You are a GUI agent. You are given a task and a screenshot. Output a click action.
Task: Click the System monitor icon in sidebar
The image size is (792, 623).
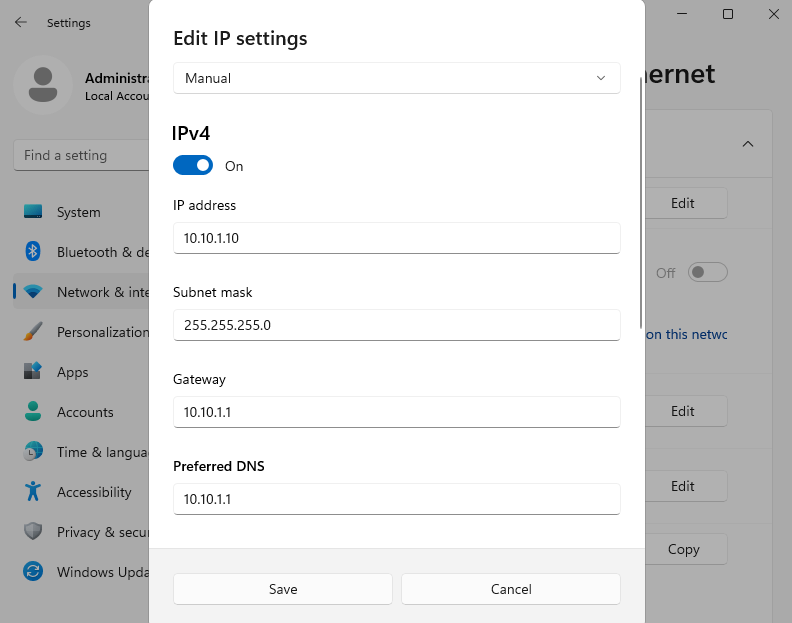coord(33,212)
